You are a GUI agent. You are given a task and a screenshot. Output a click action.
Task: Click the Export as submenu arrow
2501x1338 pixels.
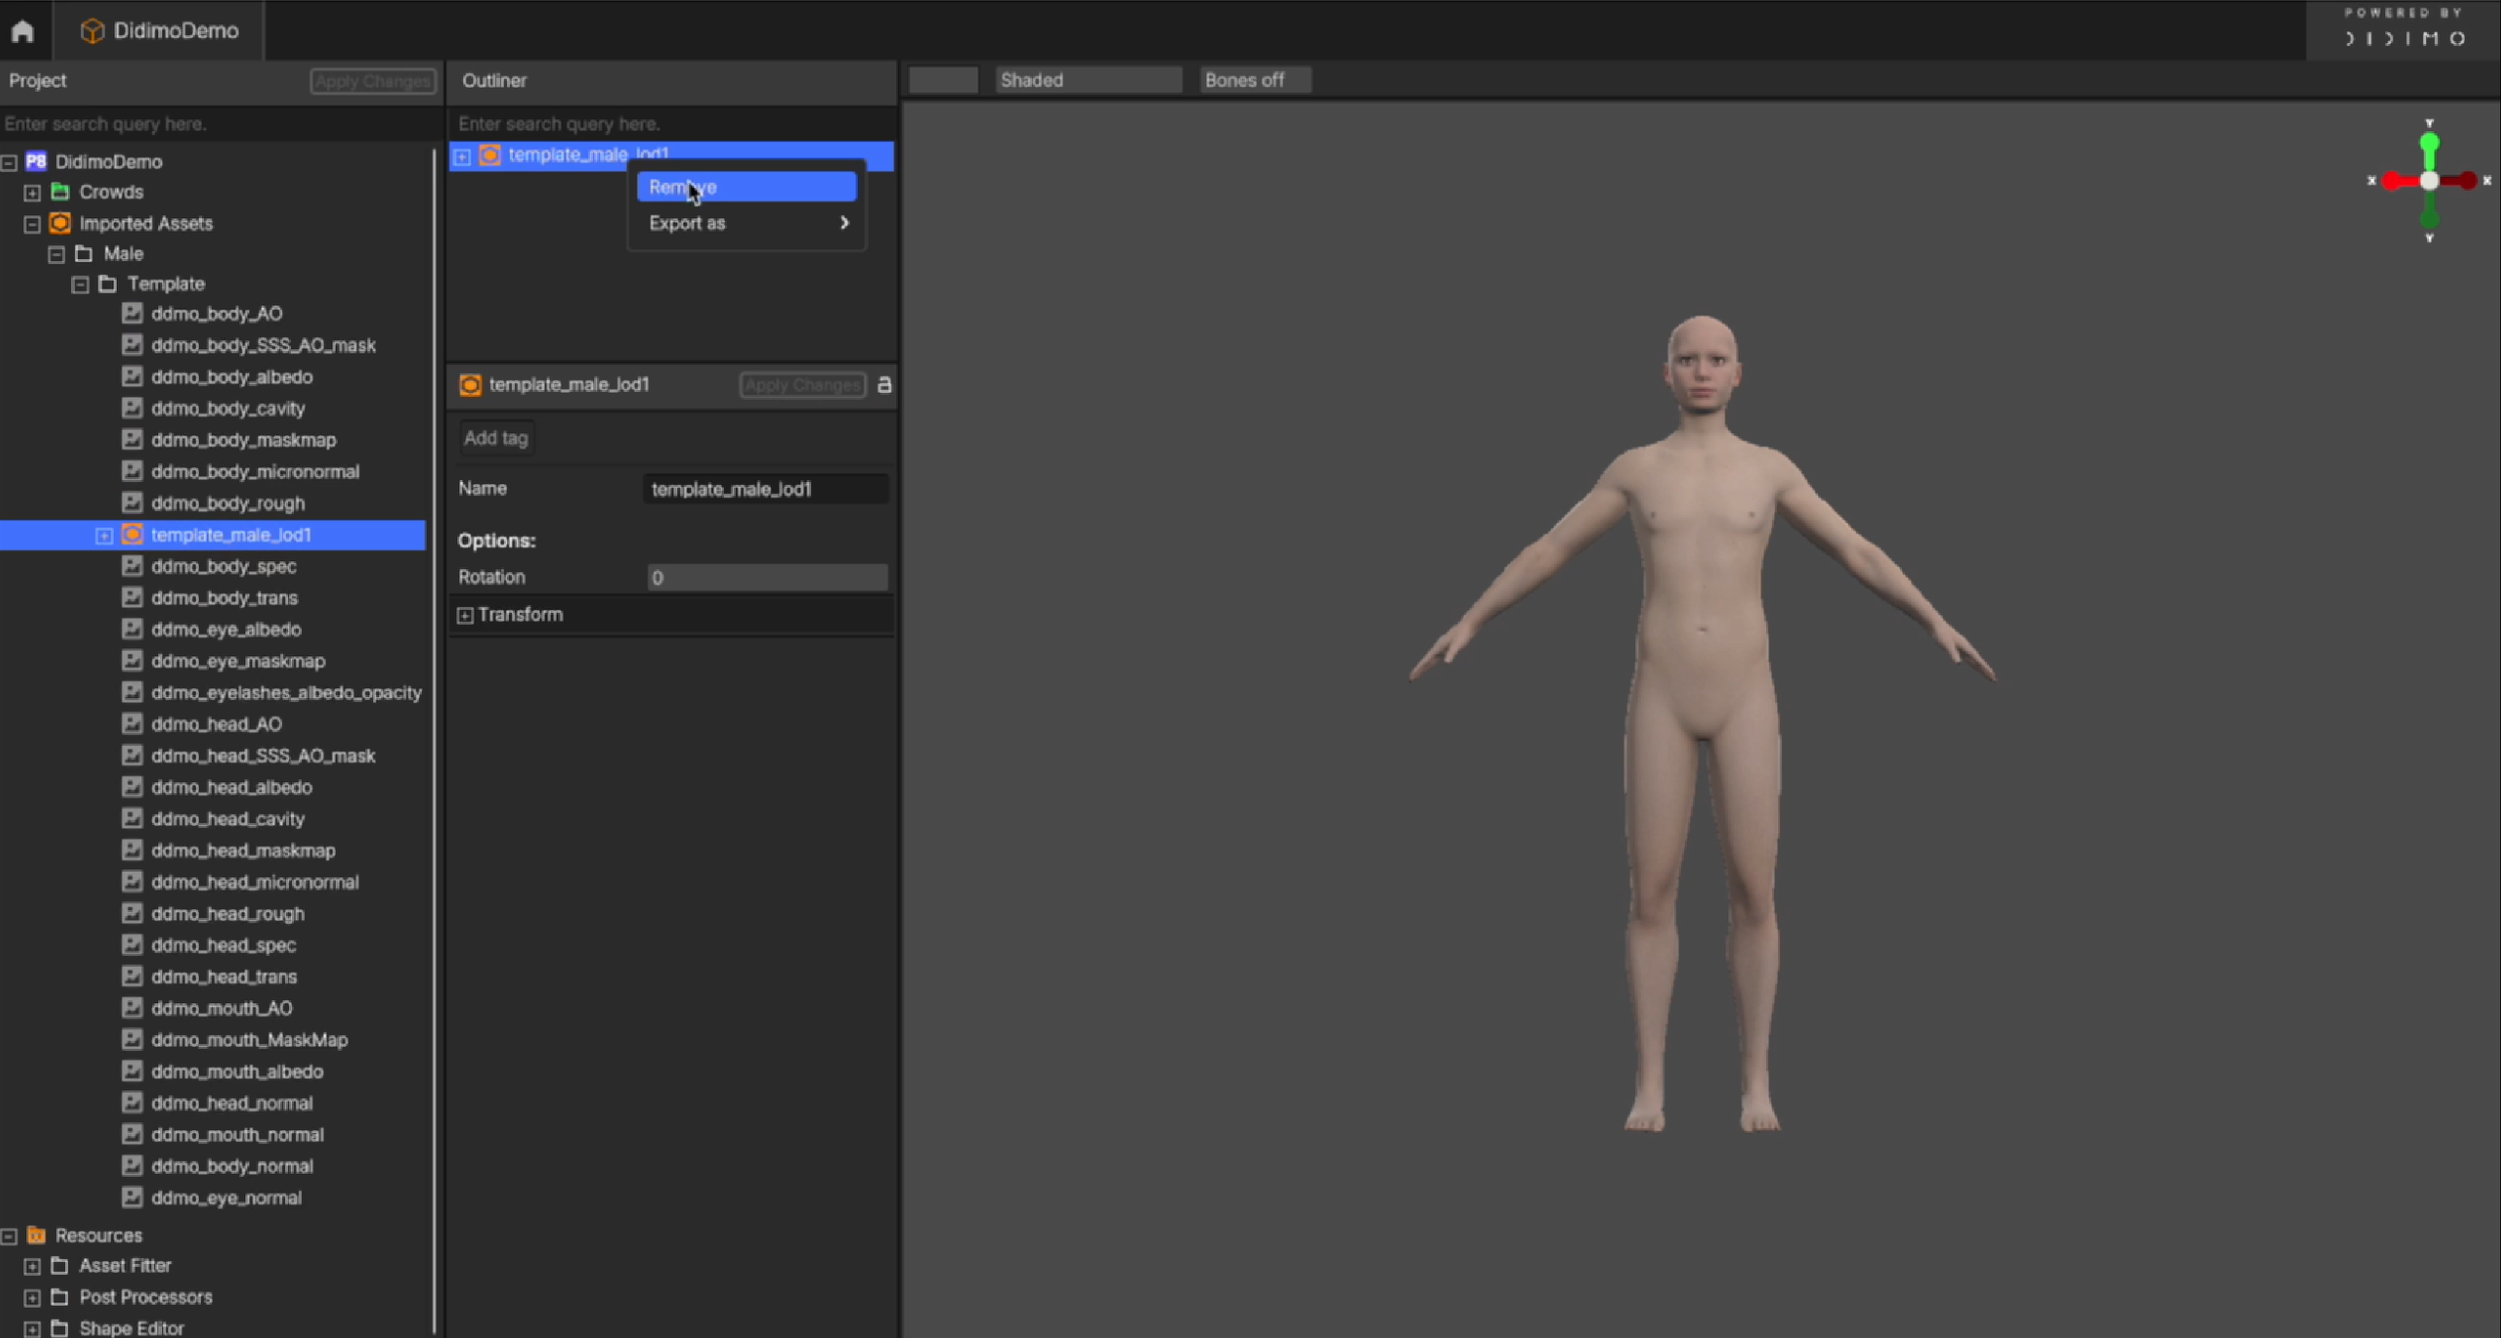point(844,223)
